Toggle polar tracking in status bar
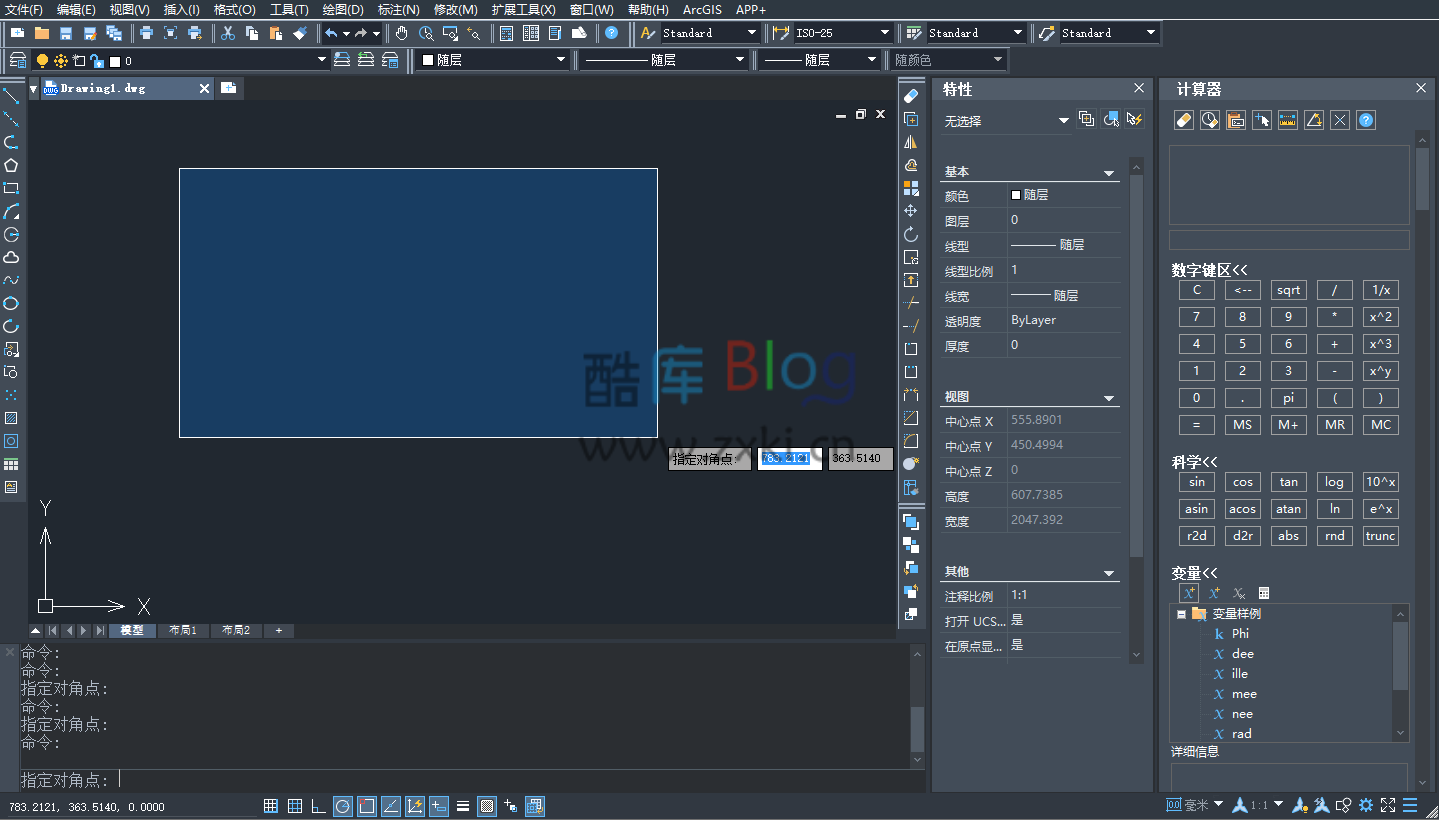Viewport: 1439px width, 820px height. [x=343, y=806]
